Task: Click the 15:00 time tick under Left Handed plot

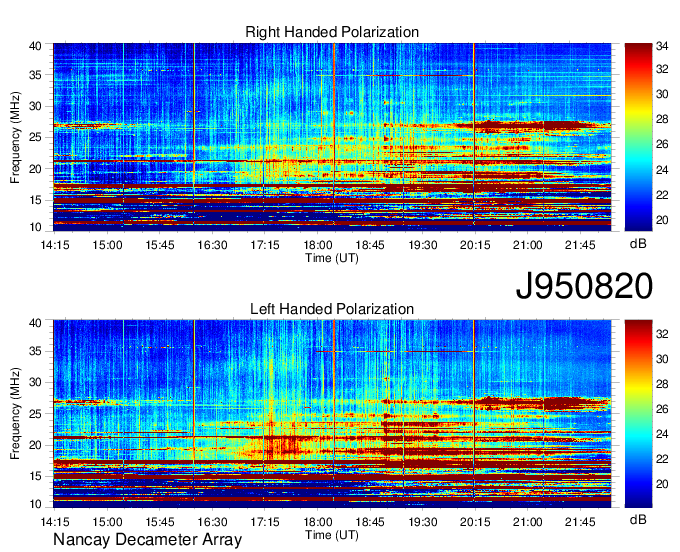Action: pyautogui.click(x=107, y=522)
